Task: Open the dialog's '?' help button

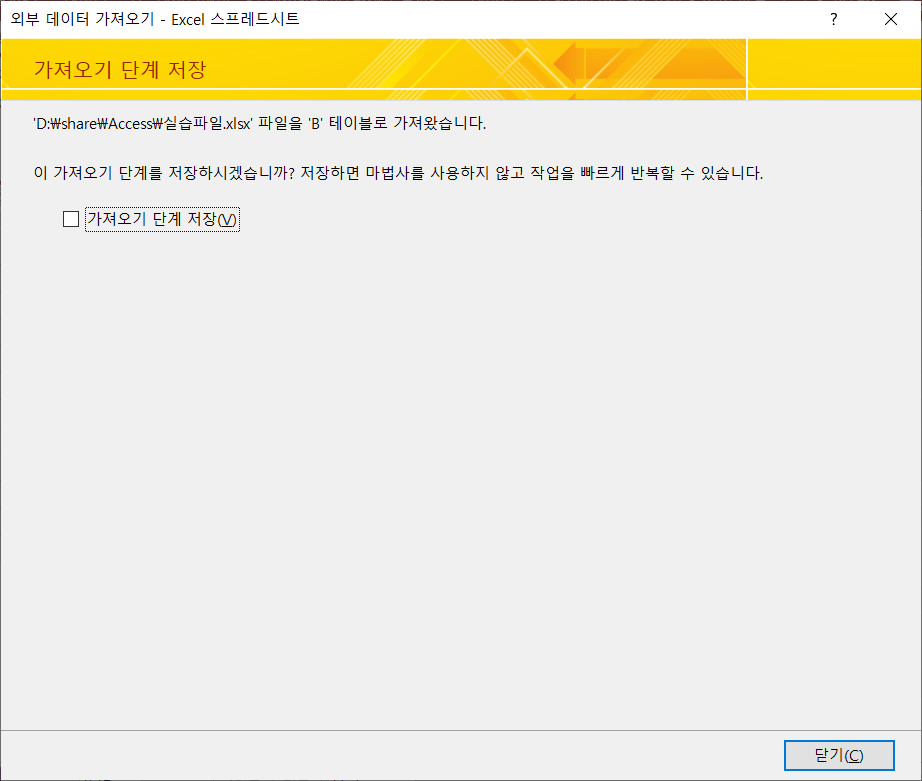Action: tap(833, 19)
